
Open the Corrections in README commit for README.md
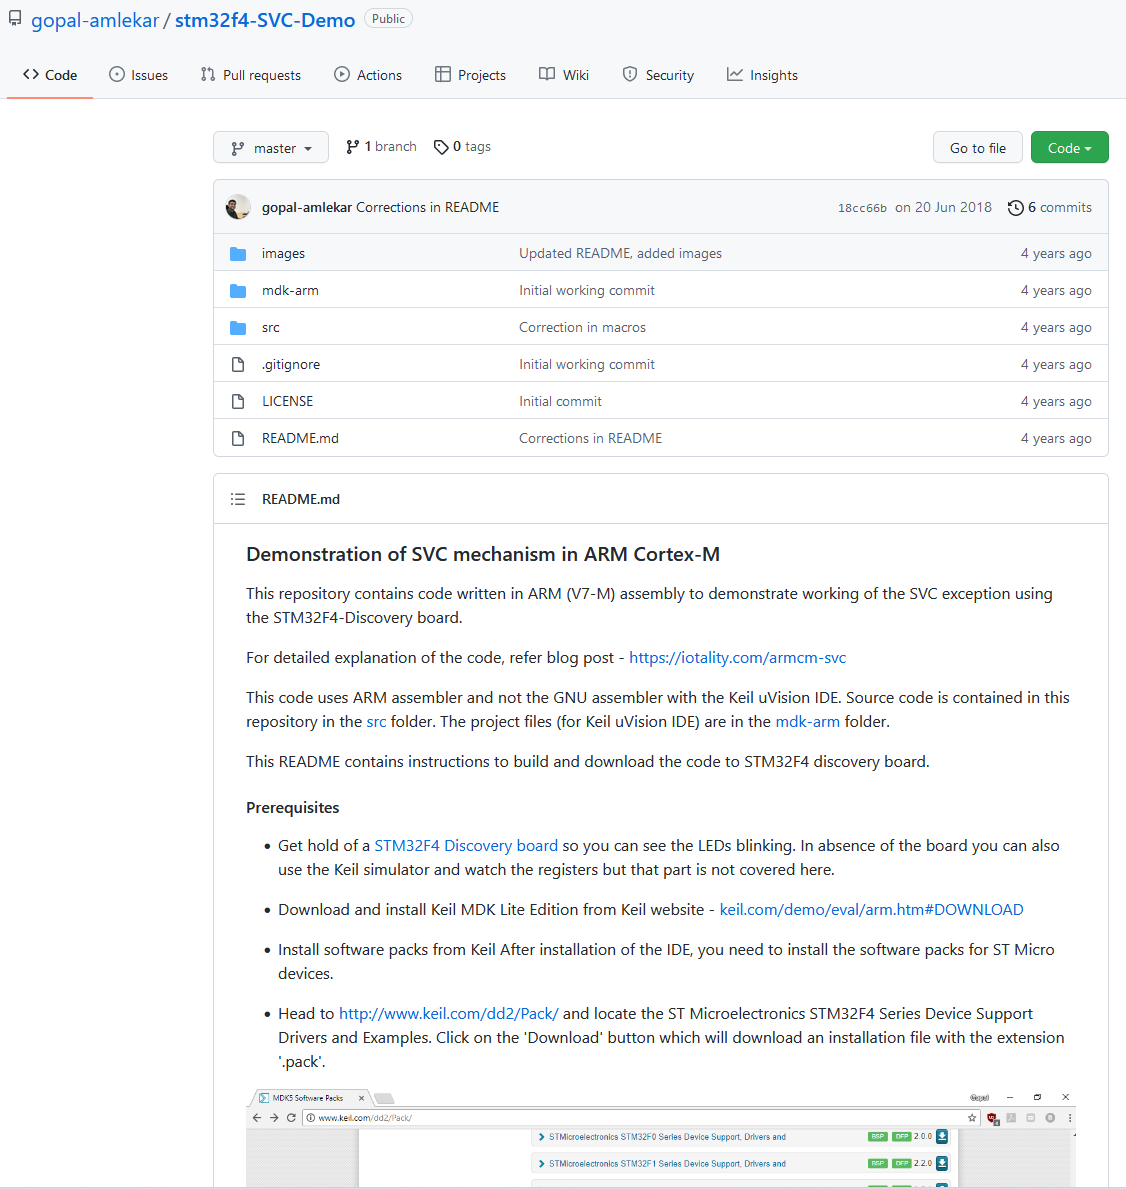tap(591, 438)
